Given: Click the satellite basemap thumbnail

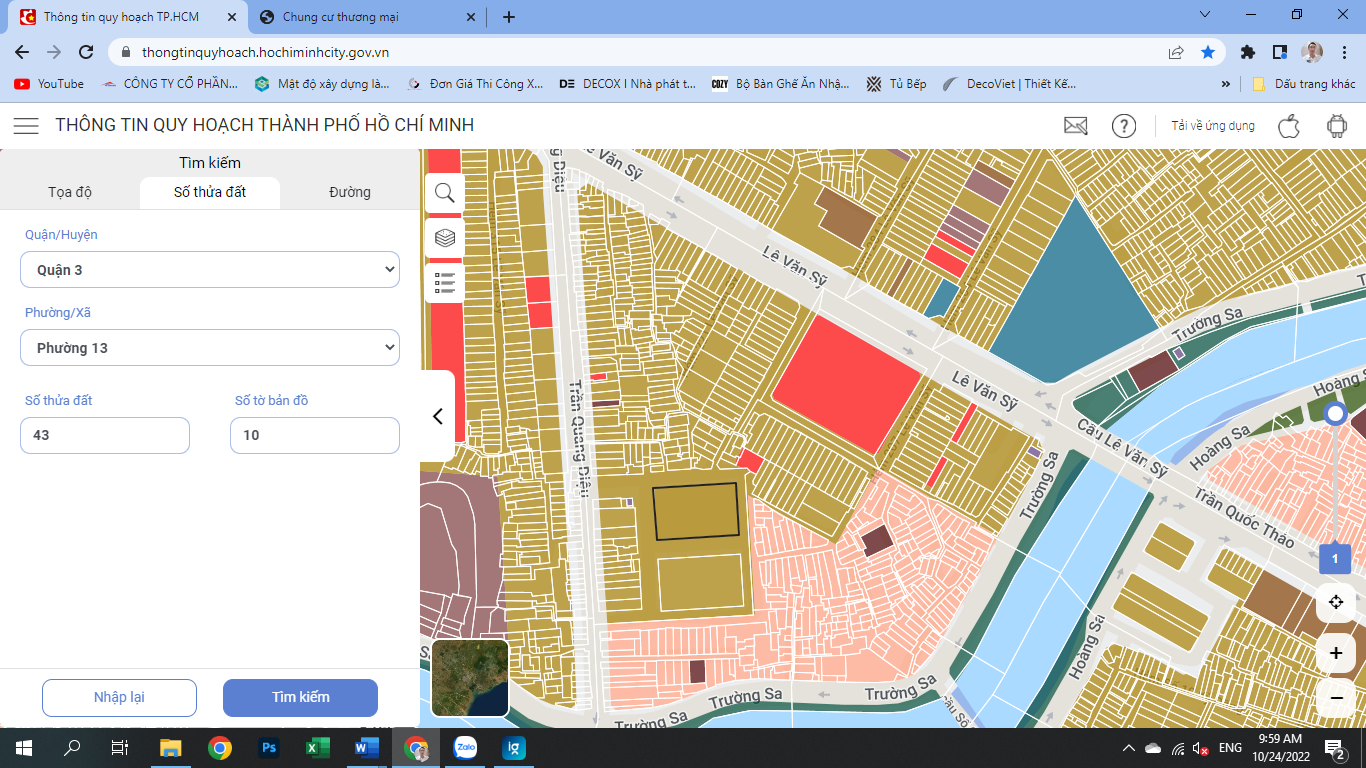Looking at the screenshot, I should point(470,678).
